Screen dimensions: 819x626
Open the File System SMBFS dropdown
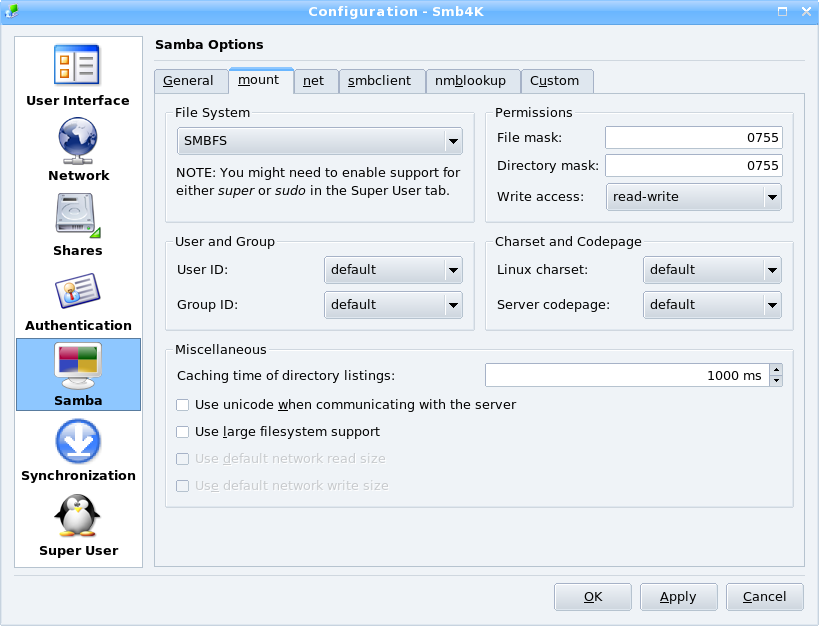pyautogui.click(x=320, y=141)
